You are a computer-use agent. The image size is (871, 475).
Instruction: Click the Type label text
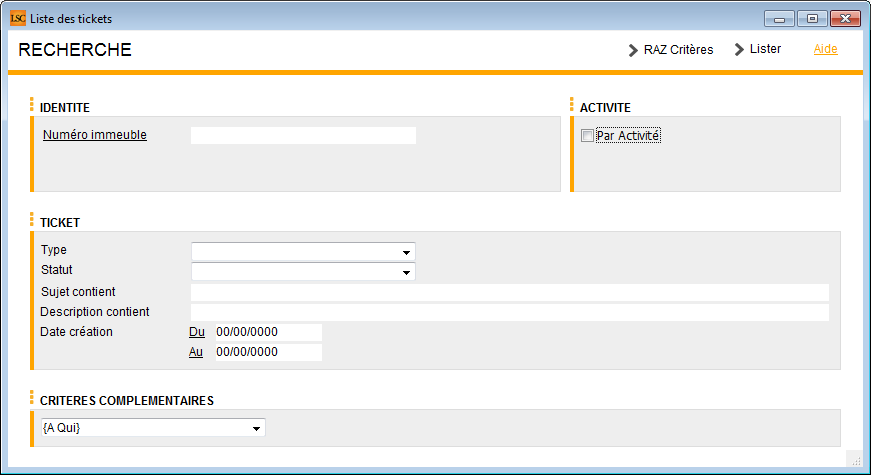click(x=53, y=250)
